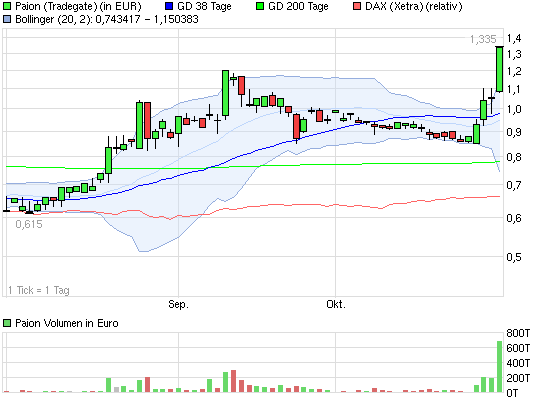This screenshot has width=545, height=401.
Task: Click the '1 Tick = 1 Tag' note
Action: [39, 290]
